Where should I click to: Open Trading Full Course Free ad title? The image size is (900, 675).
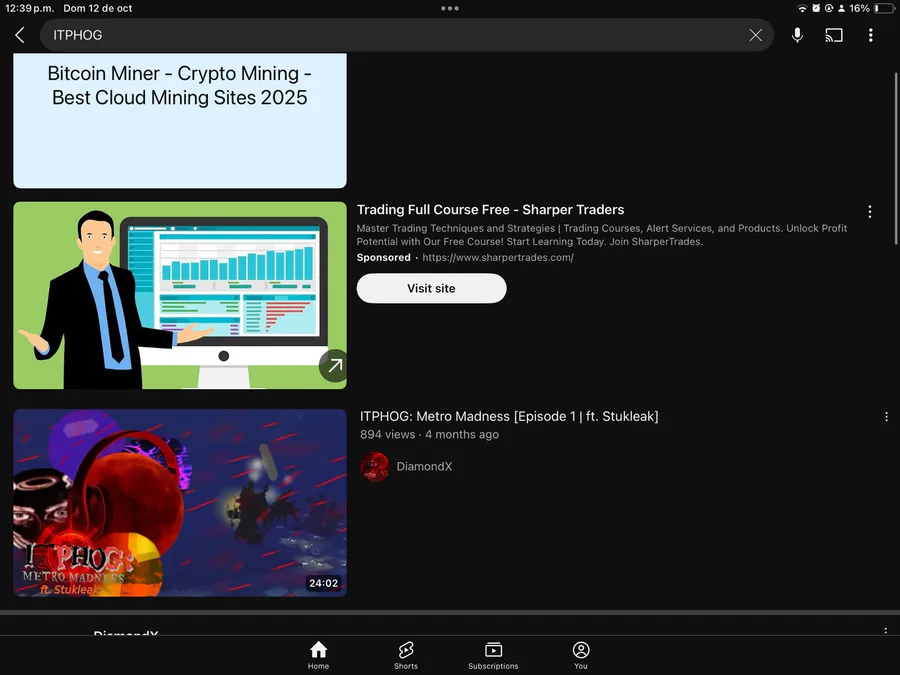pyautogui.click(x=490, y=210)
